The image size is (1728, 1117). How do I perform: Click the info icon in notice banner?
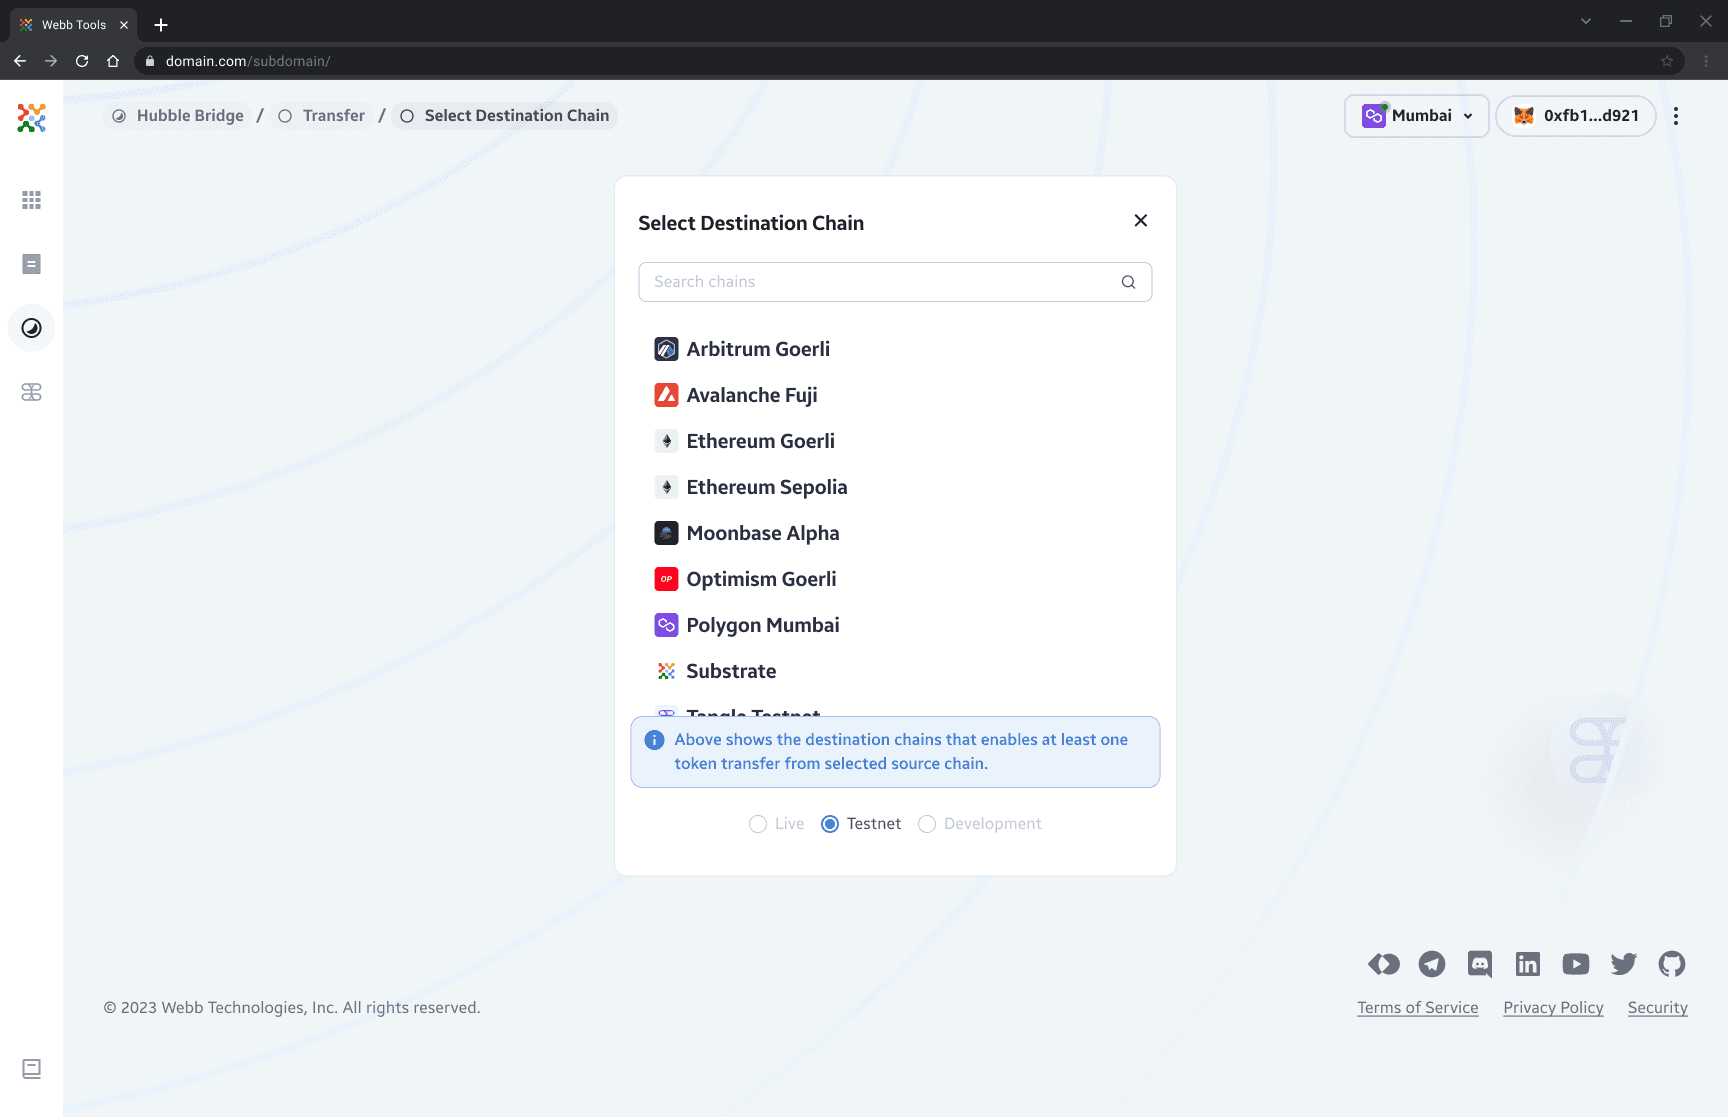click(654, 740)
